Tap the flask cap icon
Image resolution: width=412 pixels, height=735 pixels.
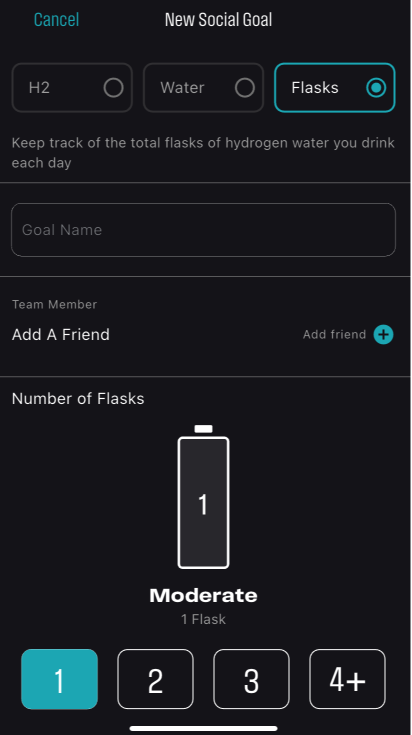(x=203, y=428)
